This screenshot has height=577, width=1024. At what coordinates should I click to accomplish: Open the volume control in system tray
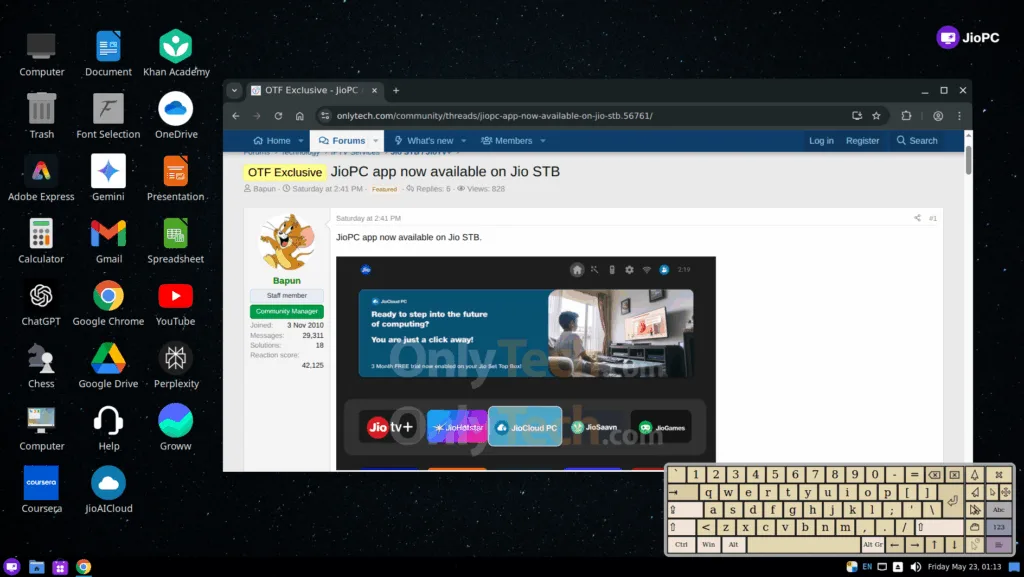[x=915, y=567]
